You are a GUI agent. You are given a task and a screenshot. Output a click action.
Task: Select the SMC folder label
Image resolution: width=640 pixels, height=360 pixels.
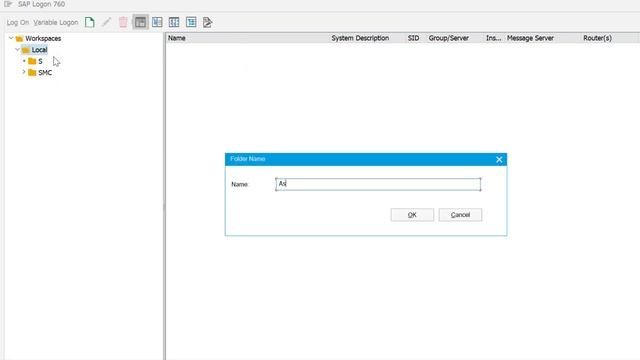coord(45,73)
